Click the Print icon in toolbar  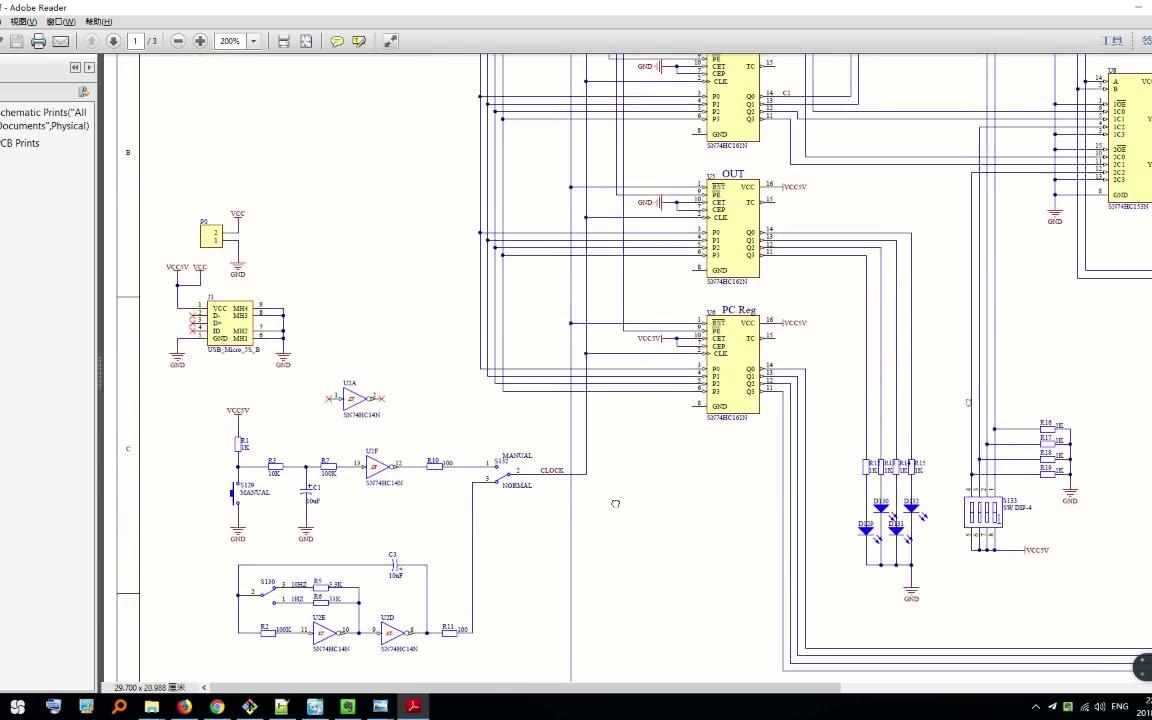point(38,41)
